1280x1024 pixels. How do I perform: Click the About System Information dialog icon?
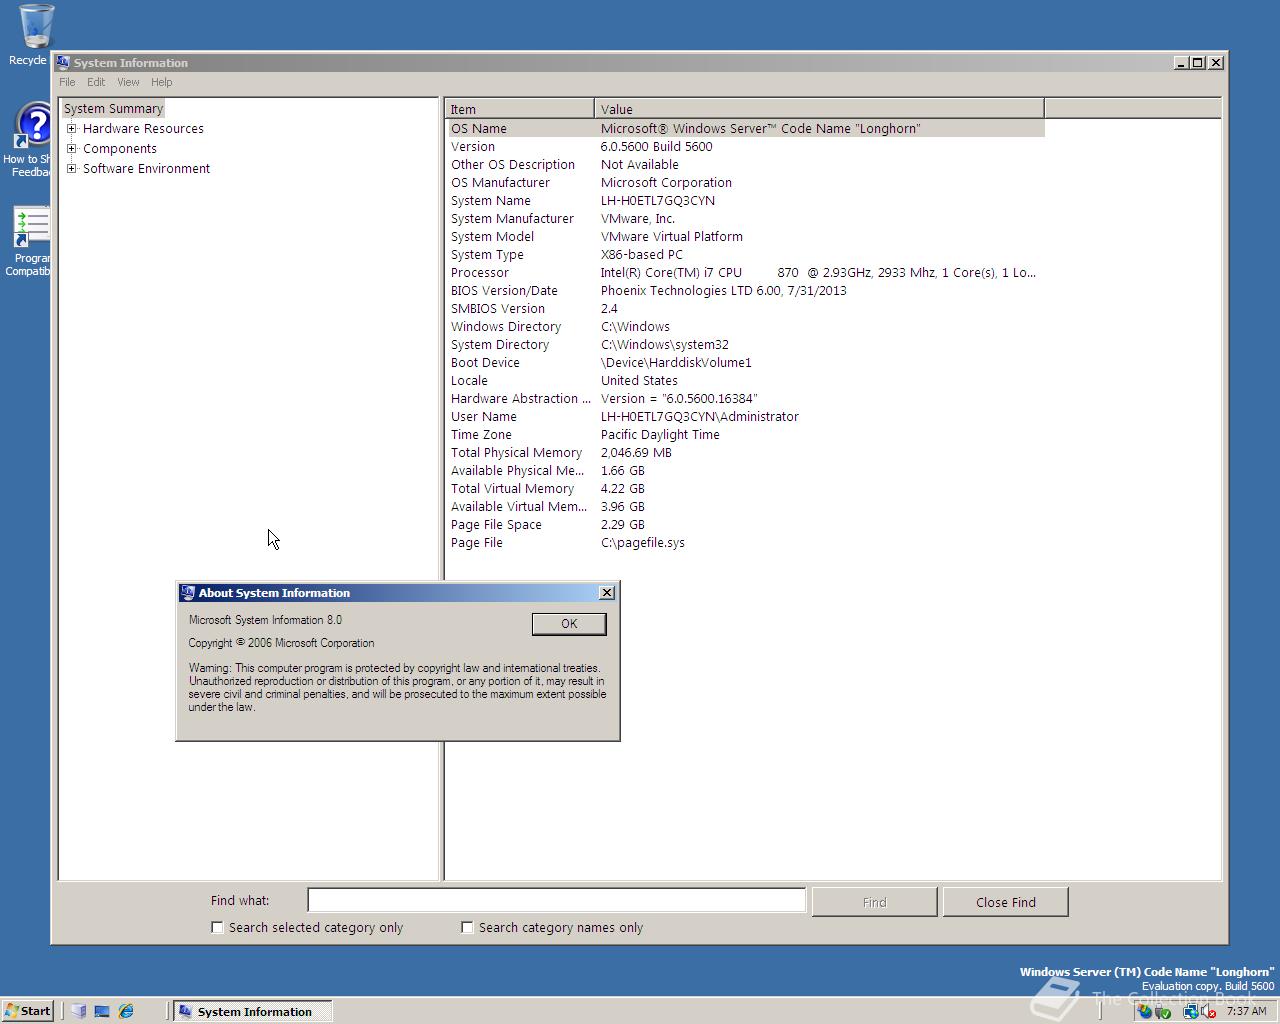[x=187, y=593]
